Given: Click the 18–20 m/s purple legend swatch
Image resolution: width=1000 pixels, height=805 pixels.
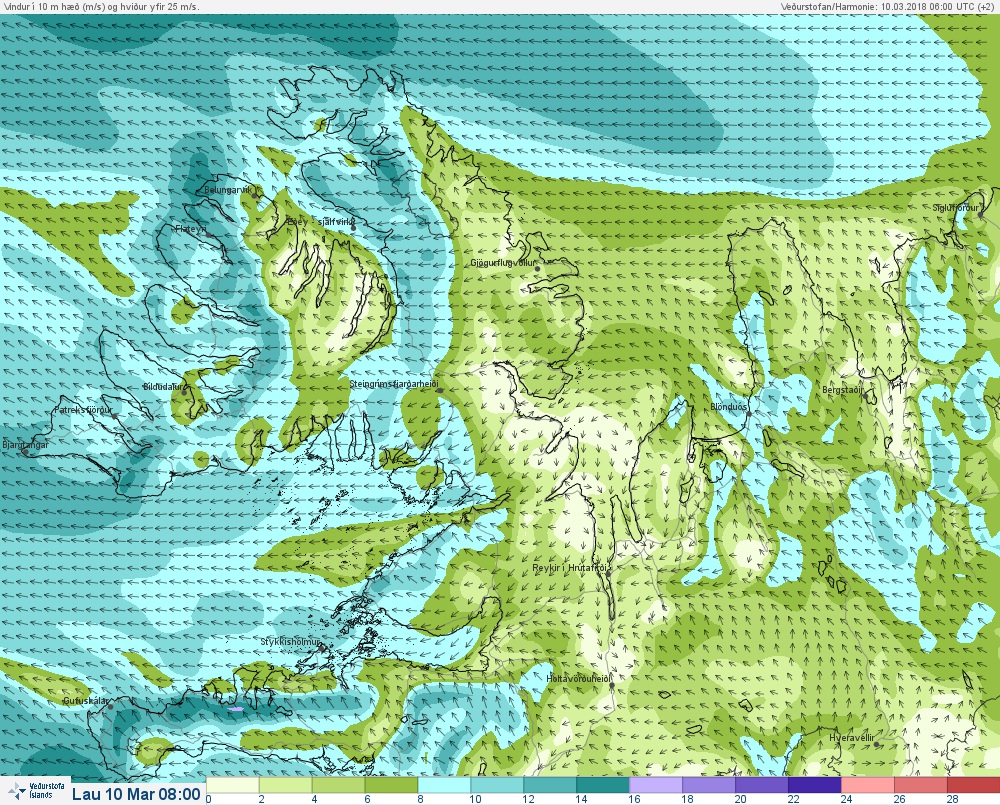Looking at the screenshot, I should 709,785.
